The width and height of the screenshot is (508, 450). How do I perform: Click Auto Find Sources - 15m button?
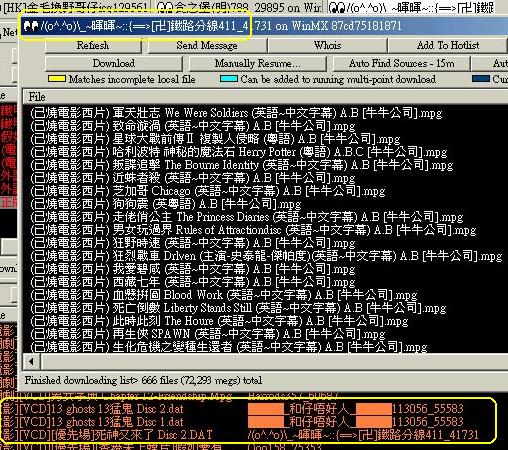tap(401, 63)
